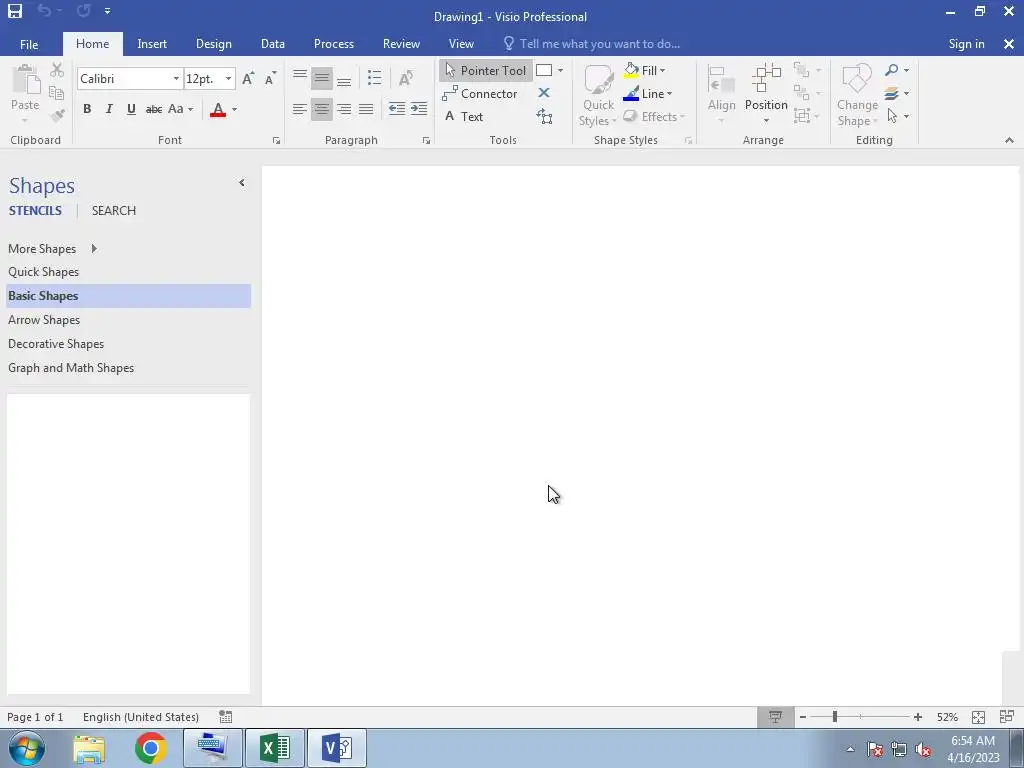Collapse the ribbon with the chevron
The width and height of the screenshot is (1024, 768).
[1009, 140]
